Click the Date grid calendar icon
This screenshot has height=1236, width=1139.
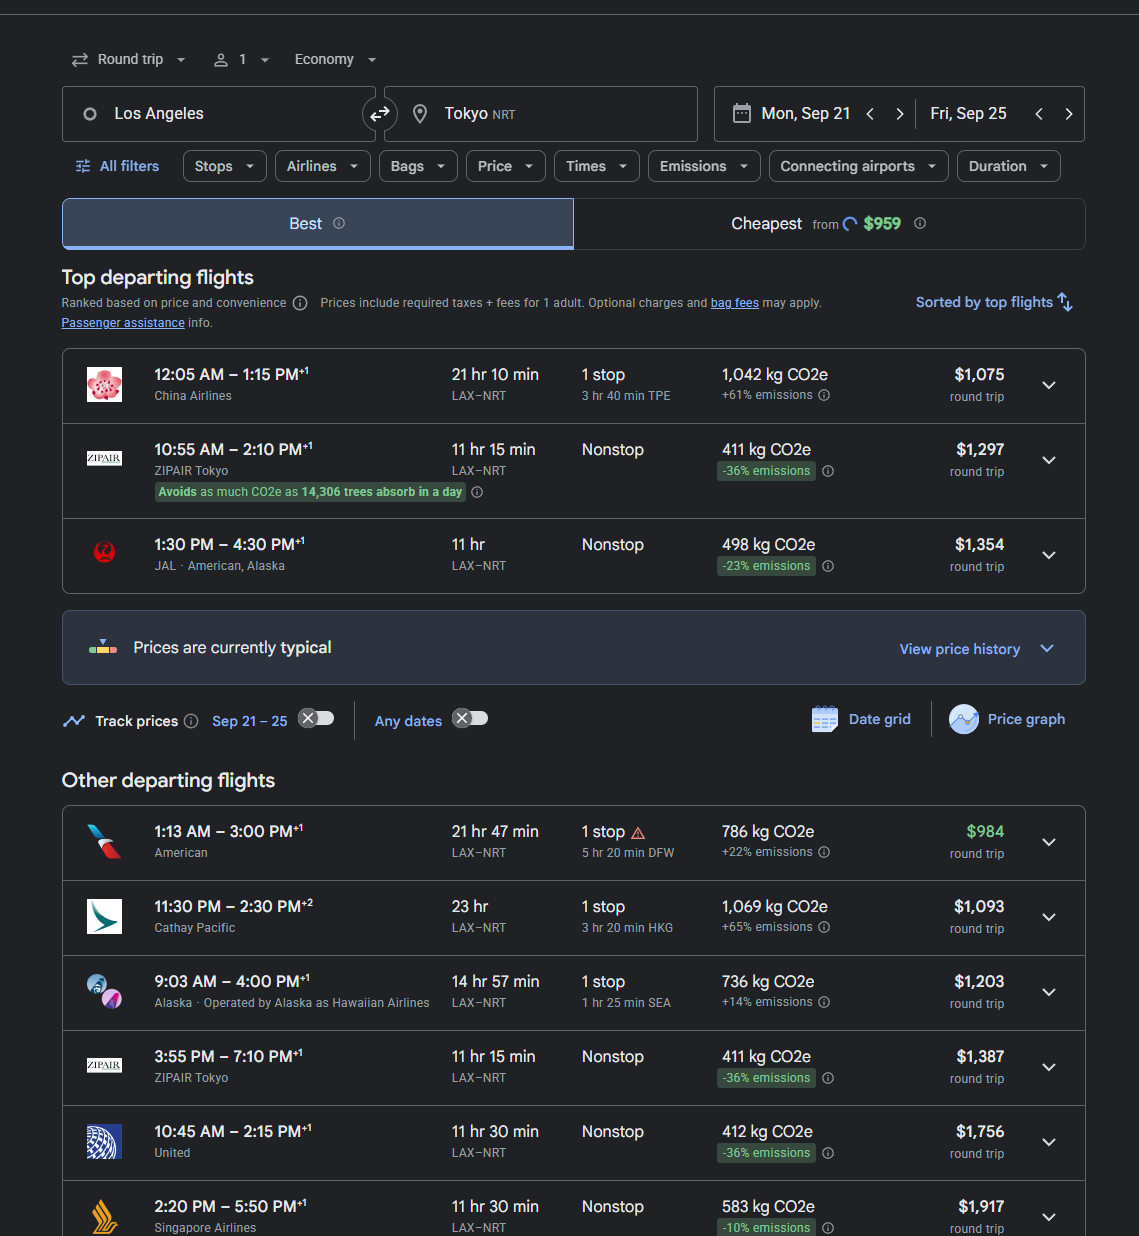[x=825, y=719]
